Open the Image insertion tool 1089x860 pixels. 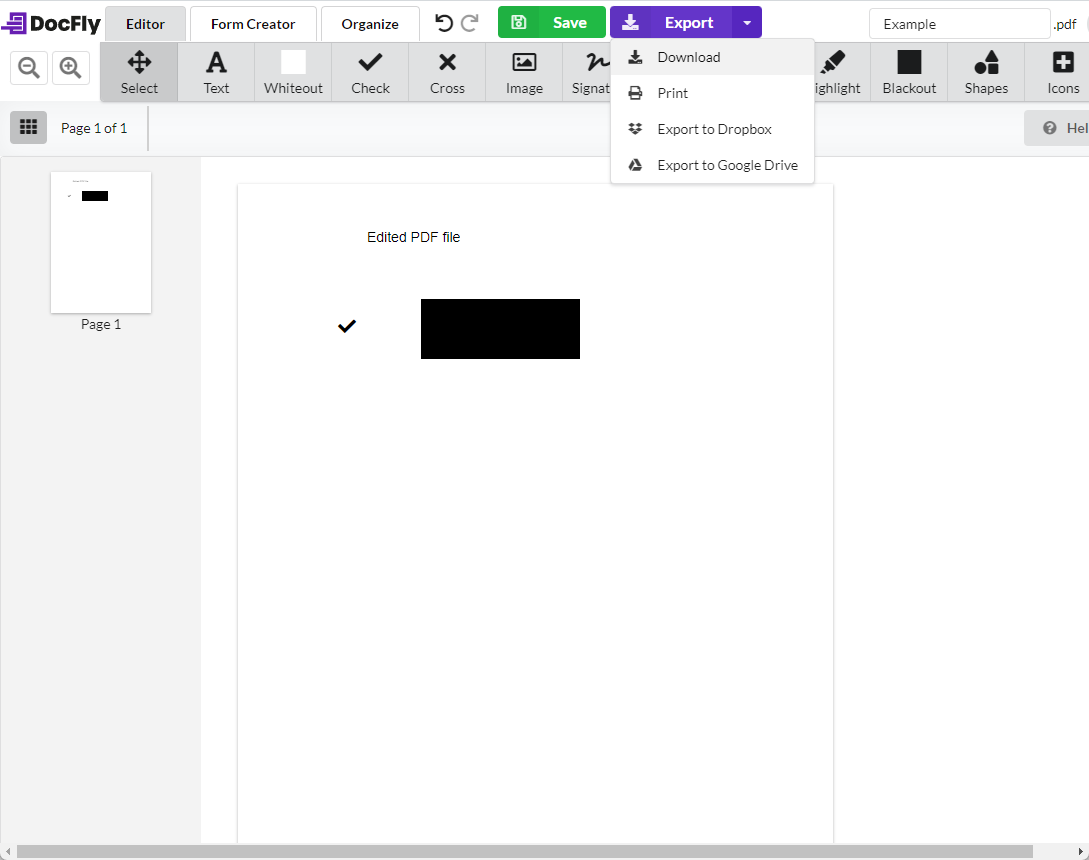tap(524, 71)
